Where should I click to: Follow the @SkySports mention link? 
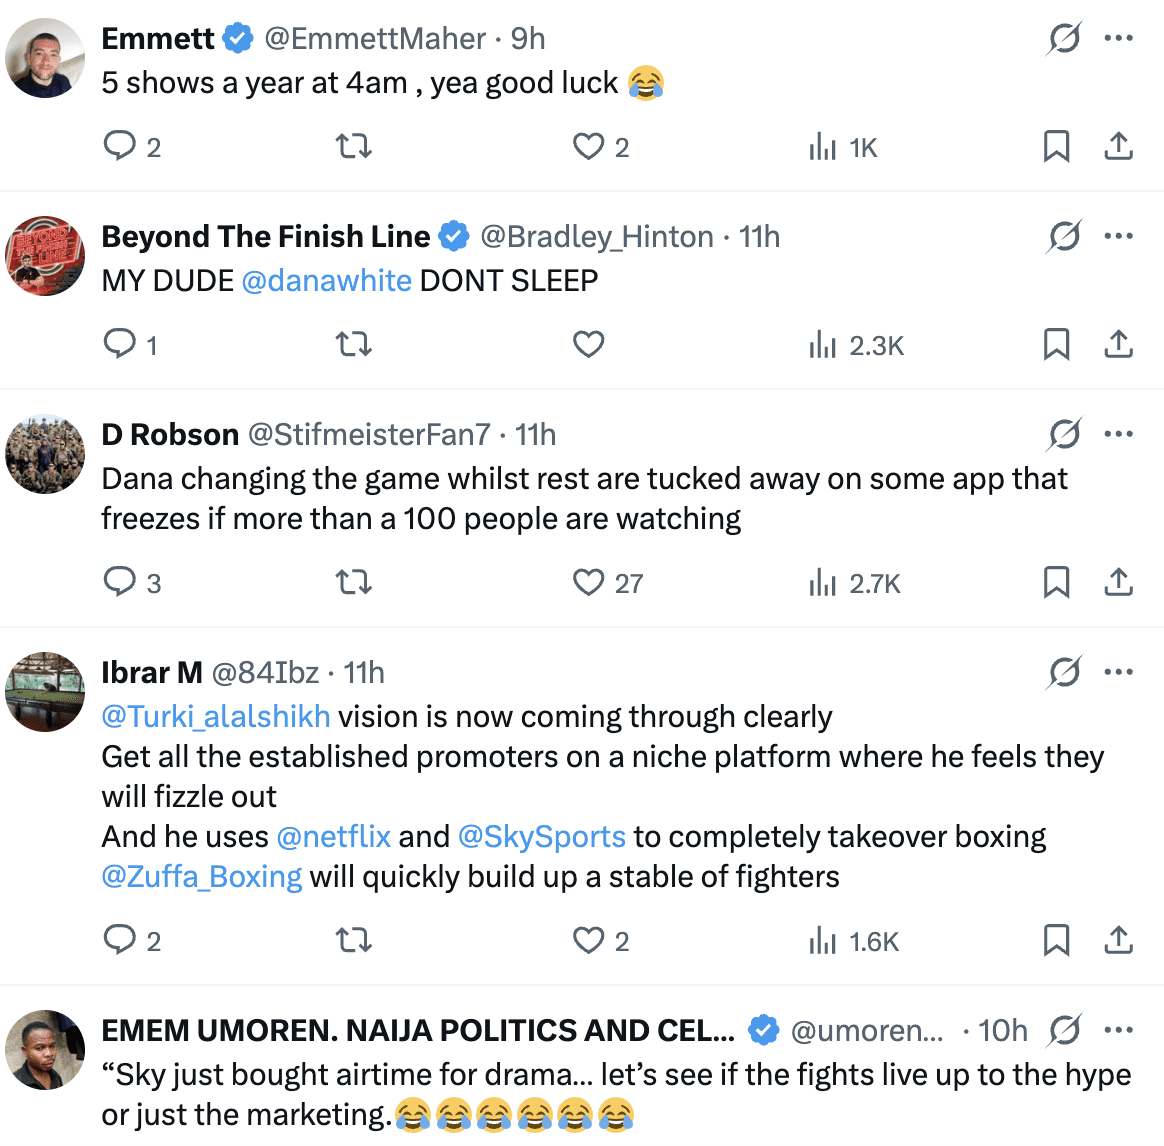541,837
